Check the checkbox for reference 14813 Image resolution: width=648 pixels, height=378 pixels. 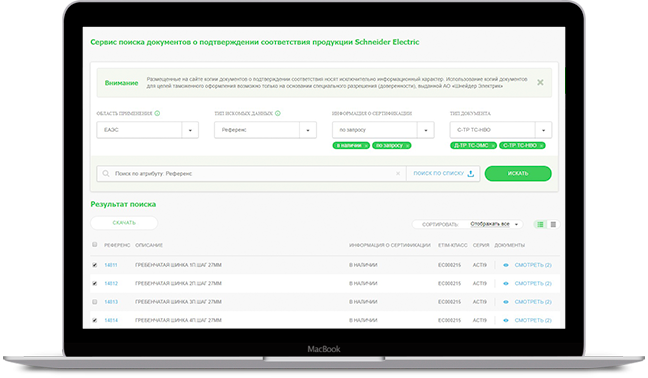[95, 302]
